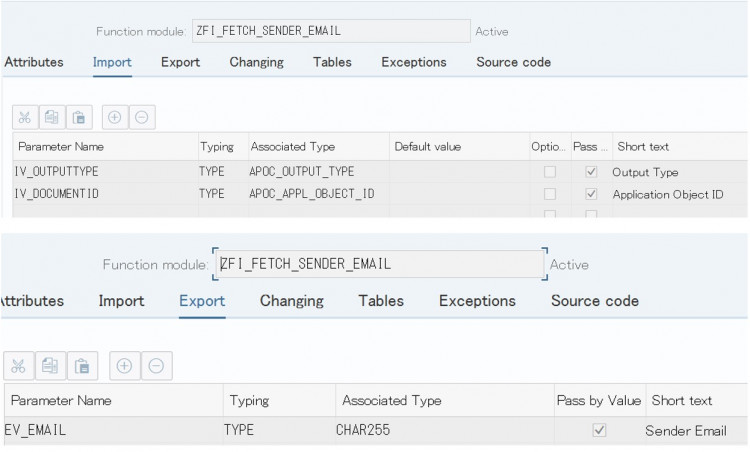Click the Cut icon above the Import parameters table
The image size is (750, 452).
coord(26,117)
